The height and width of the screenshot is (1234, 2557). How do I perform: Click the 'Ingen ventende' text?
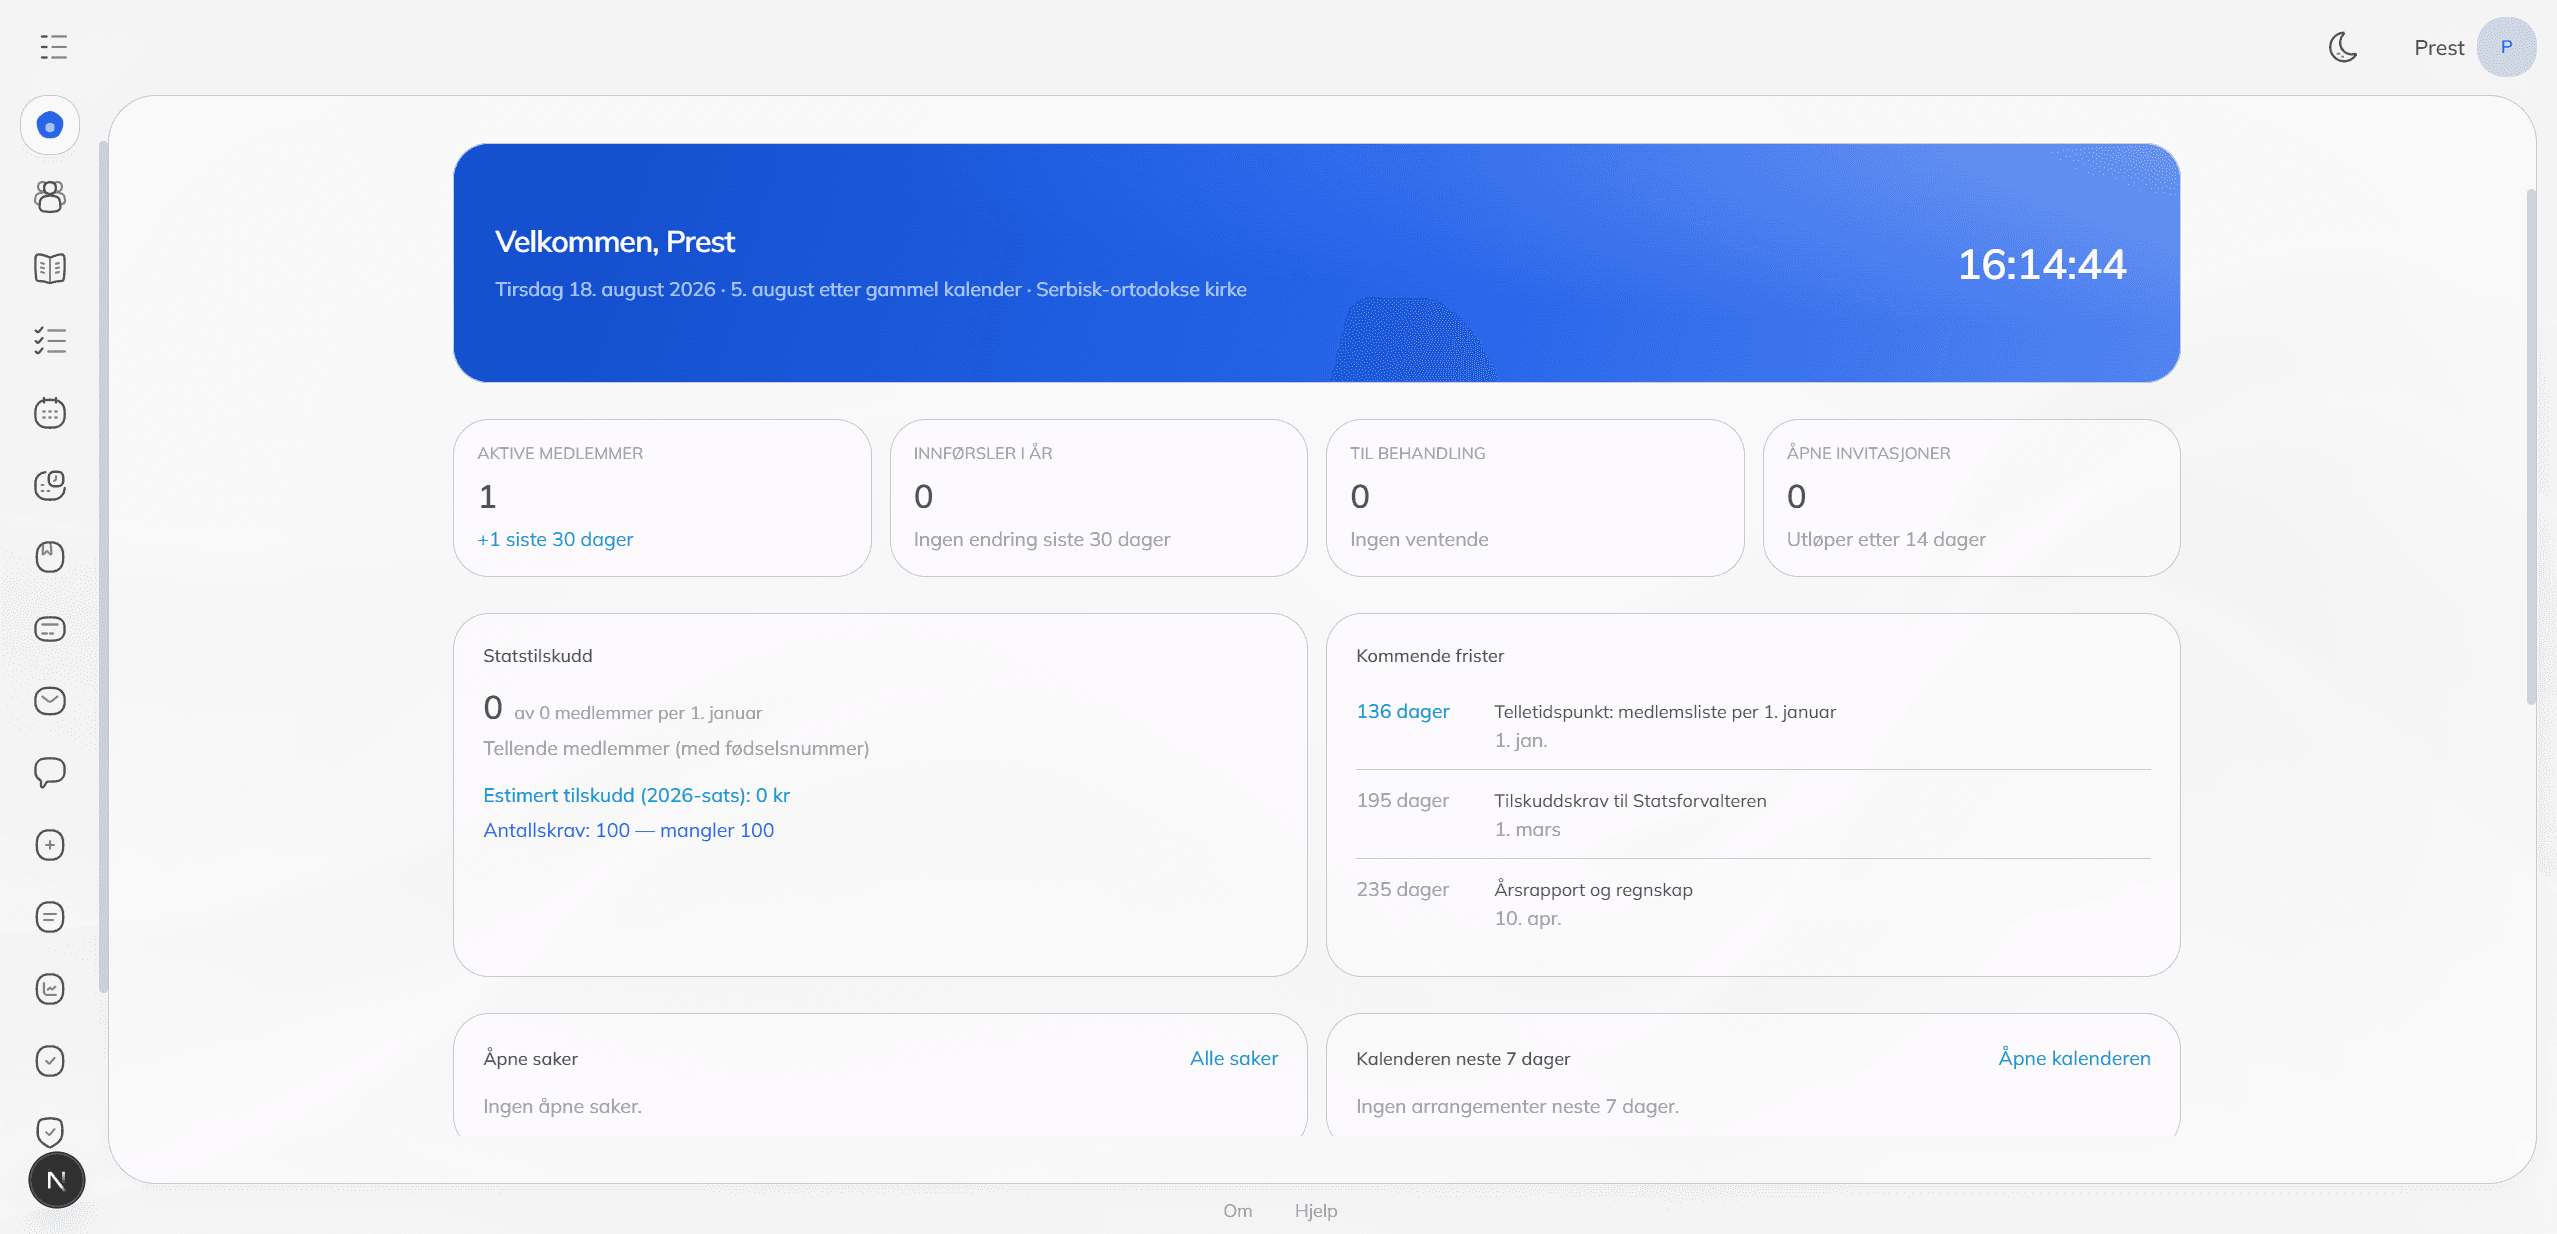click(1418, 539)
